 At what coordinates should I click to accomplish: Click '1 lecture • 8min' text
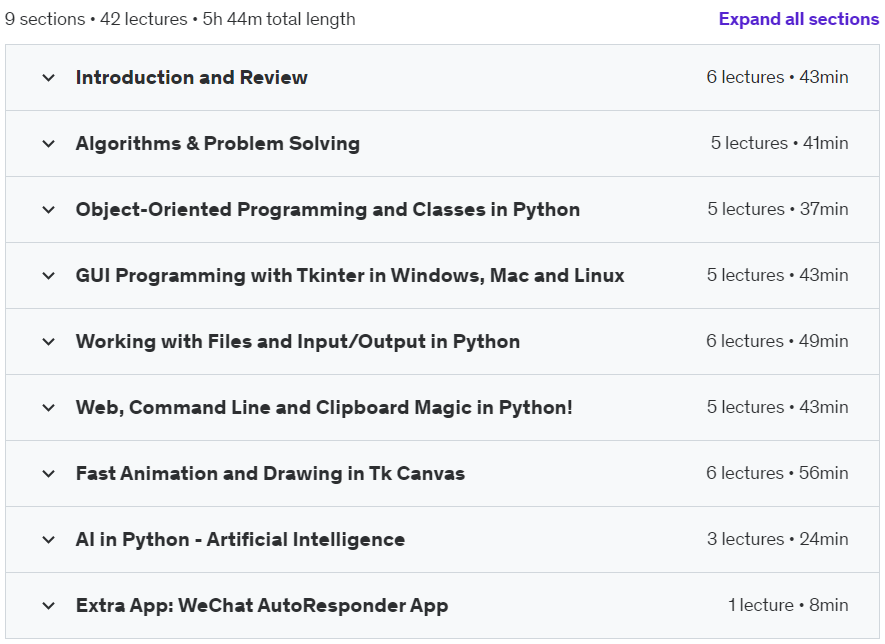coord(788,605)
